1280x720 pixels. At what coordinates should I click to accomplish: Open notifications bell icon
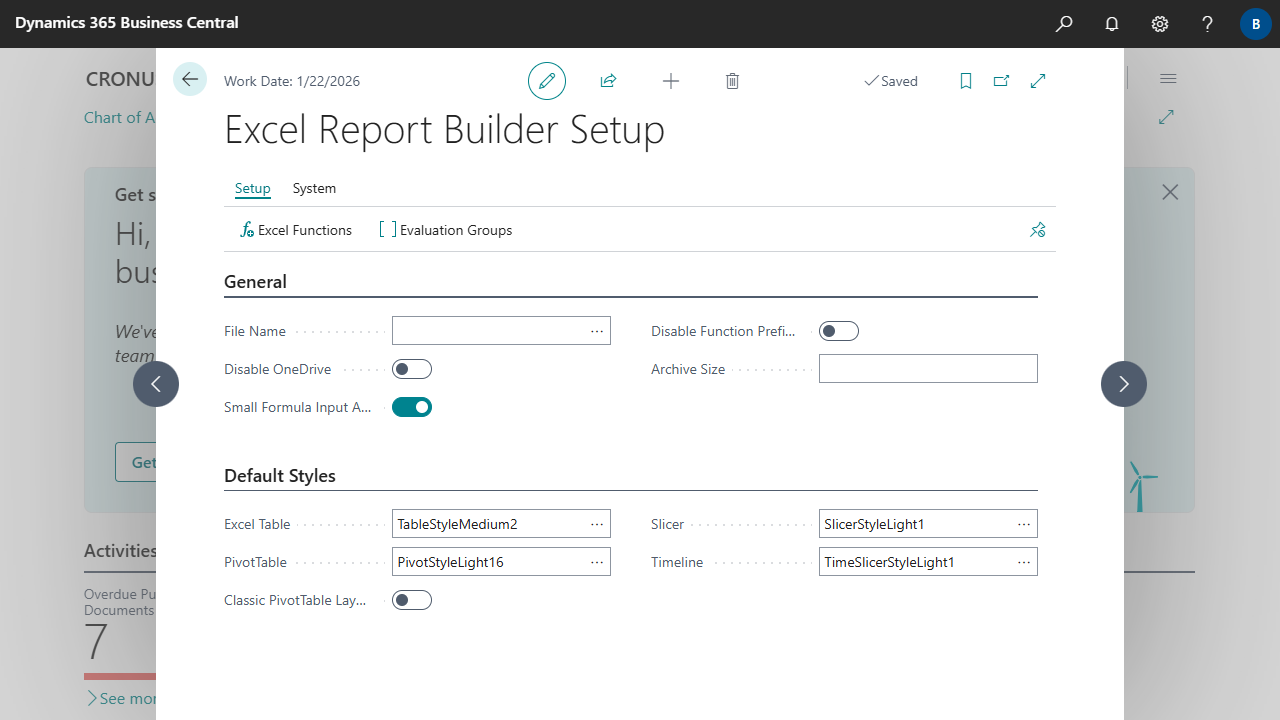pyautogui.click(x=1112, y=24)
